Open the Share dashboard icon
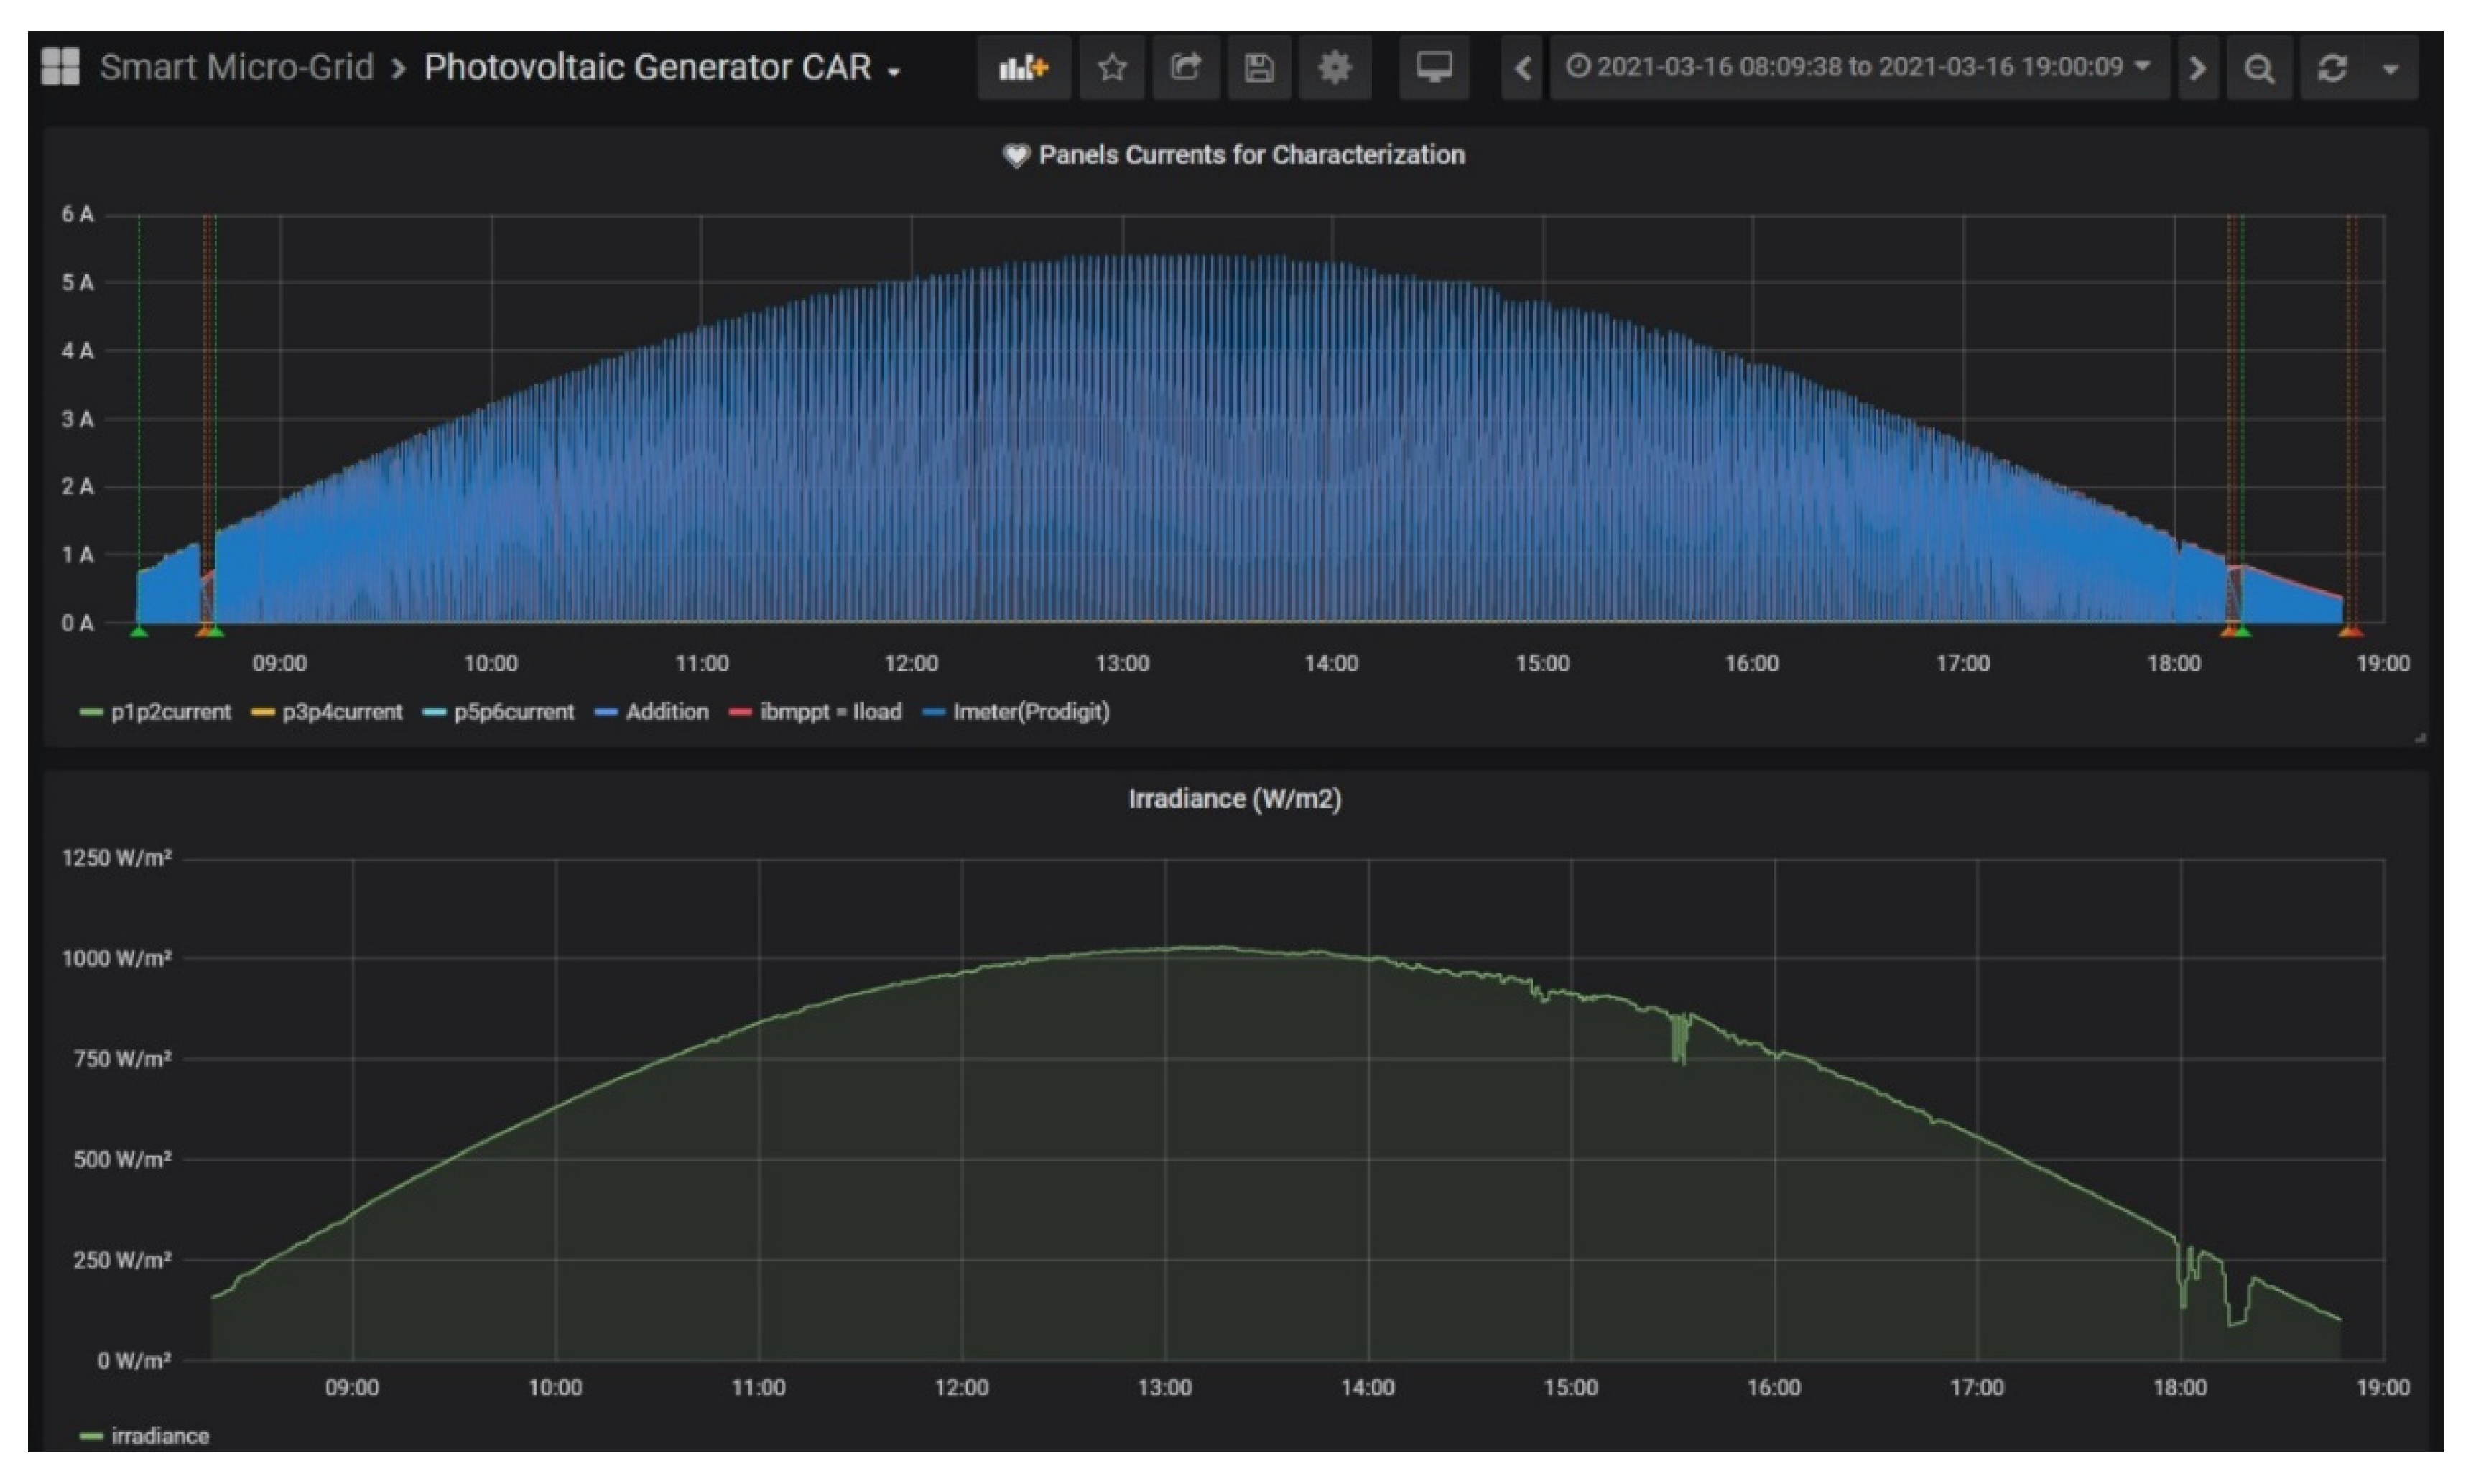Screen dimensions: 2471x1484 (x=1185, y=68)
